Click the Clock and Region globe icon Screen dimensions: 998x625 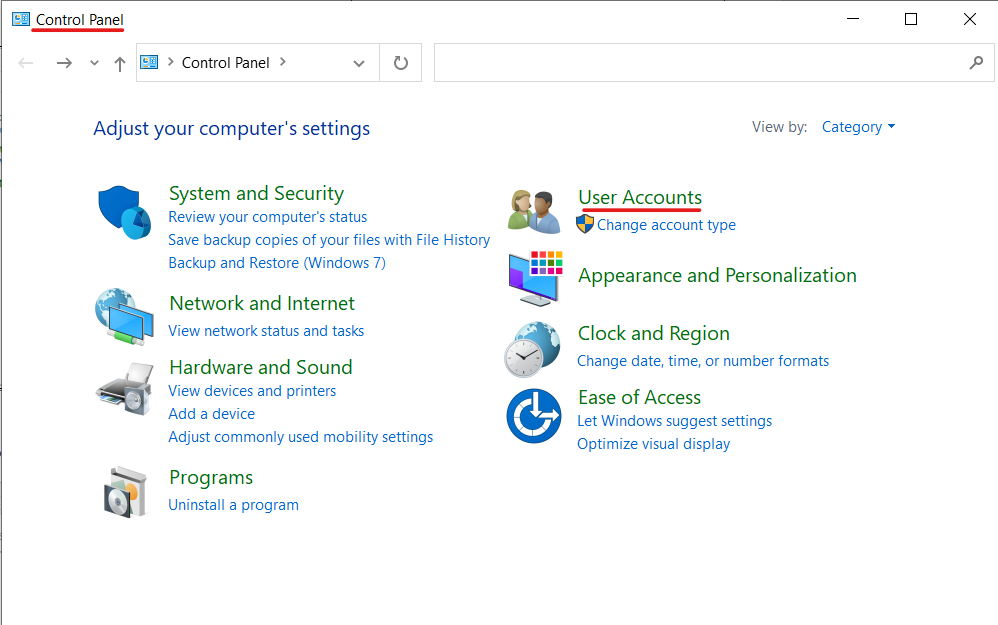[531, 349]
